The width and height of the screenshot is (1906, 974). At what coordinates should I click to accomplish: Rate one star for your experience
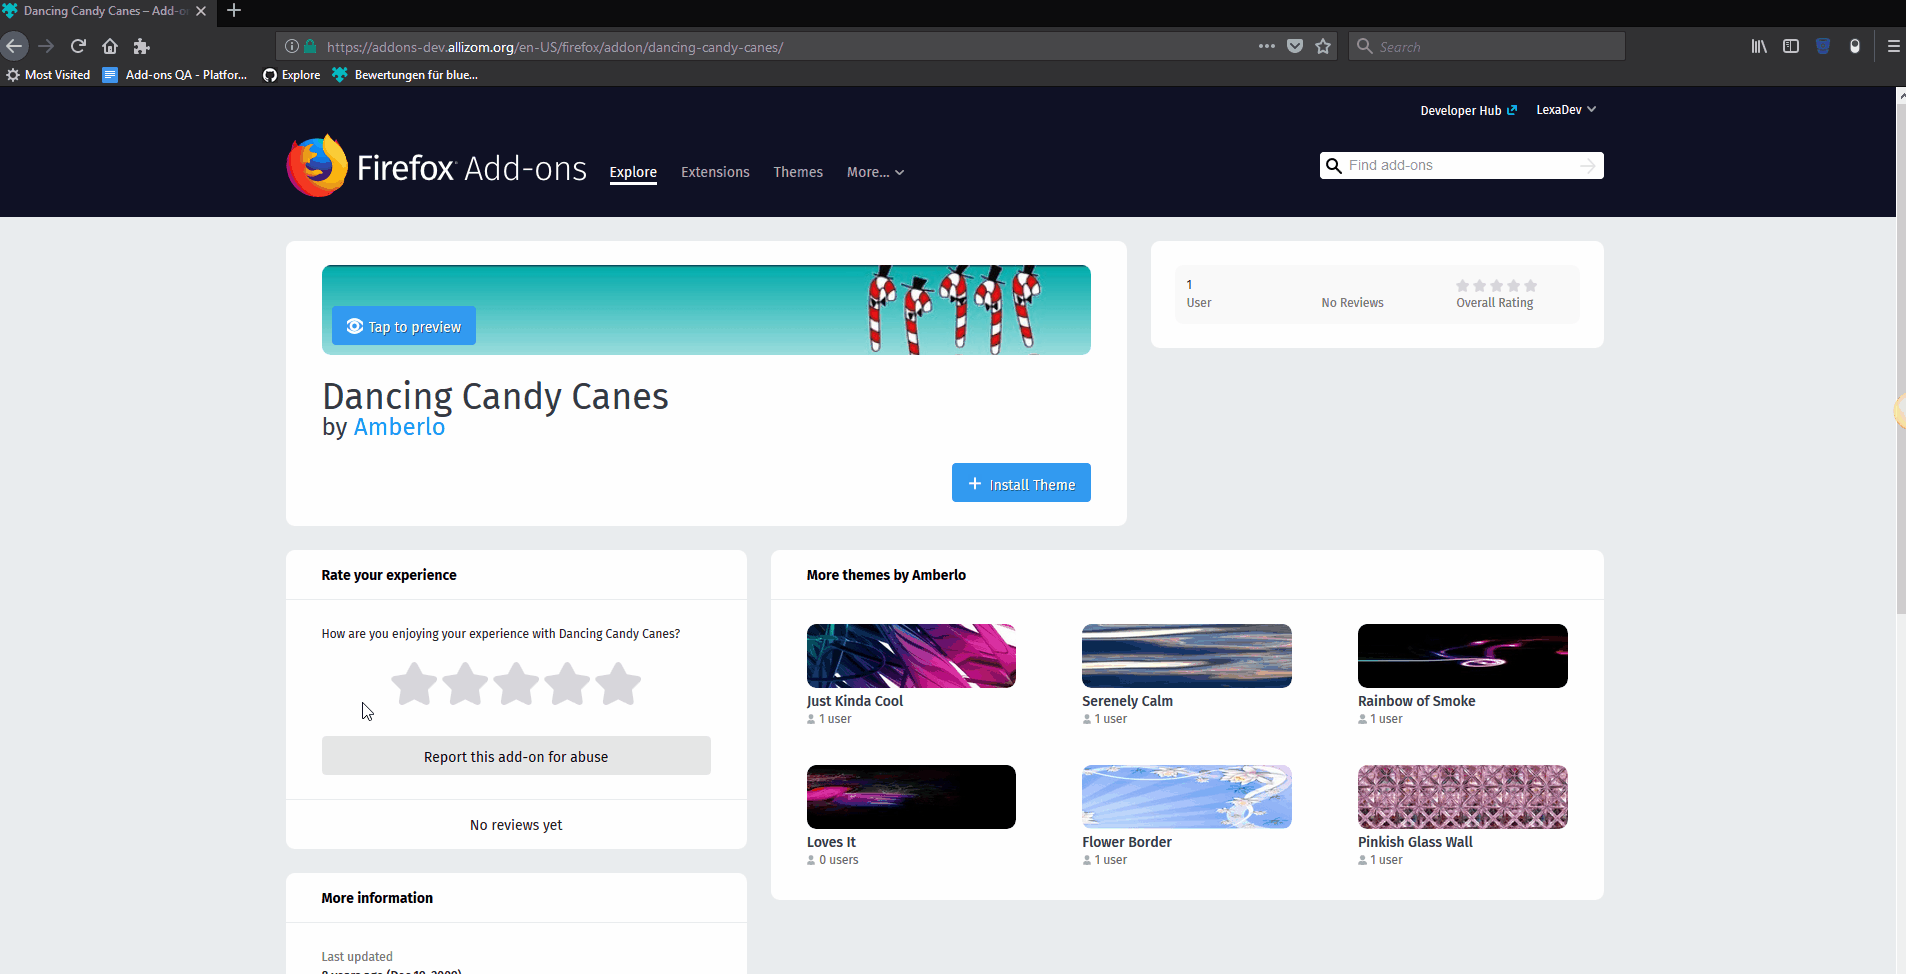click(x=414, y=685)
